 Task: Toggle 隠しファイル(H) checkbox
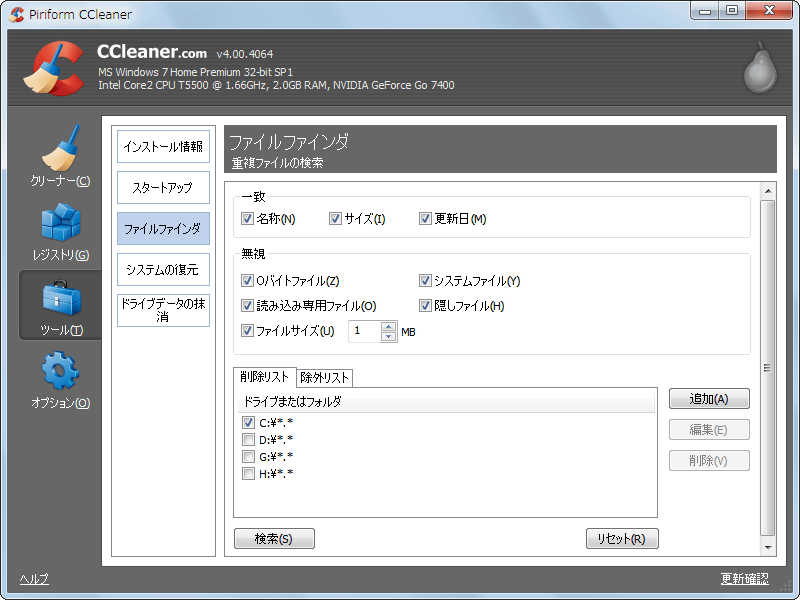click(425, 306)
